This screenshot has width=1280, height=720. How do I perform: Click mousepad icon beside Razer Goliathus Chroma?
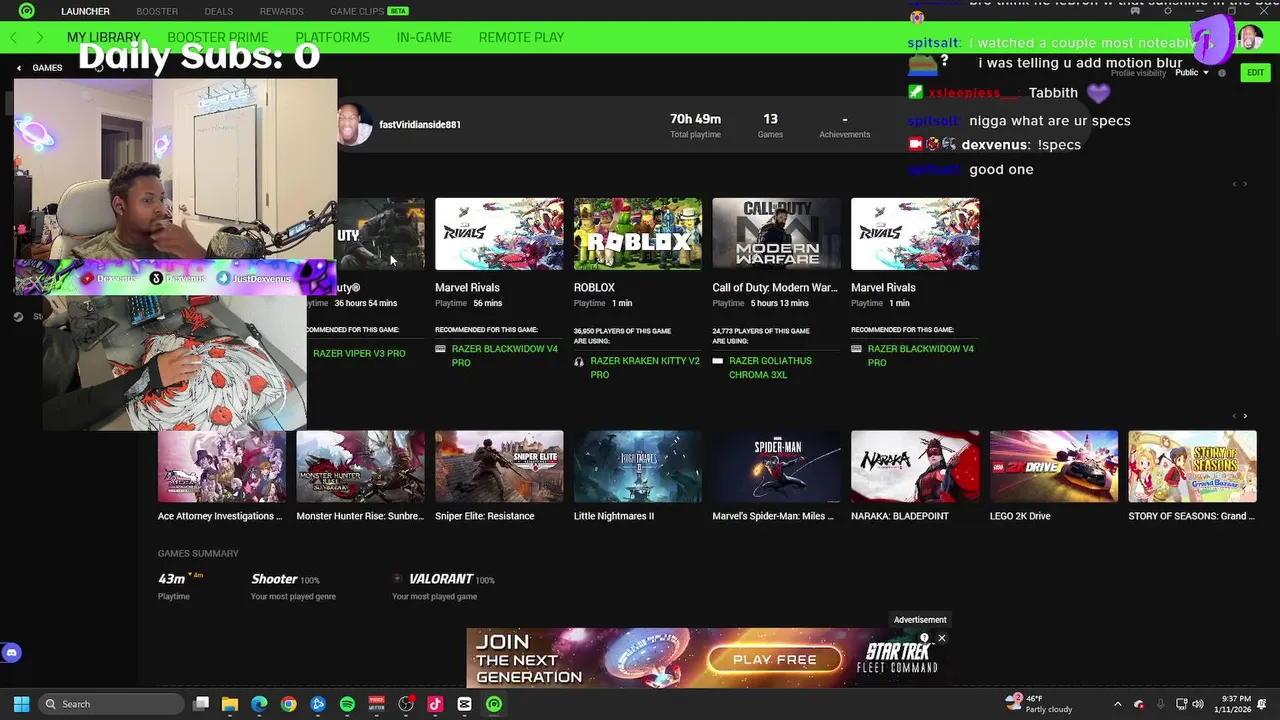(x=717, y=361)
